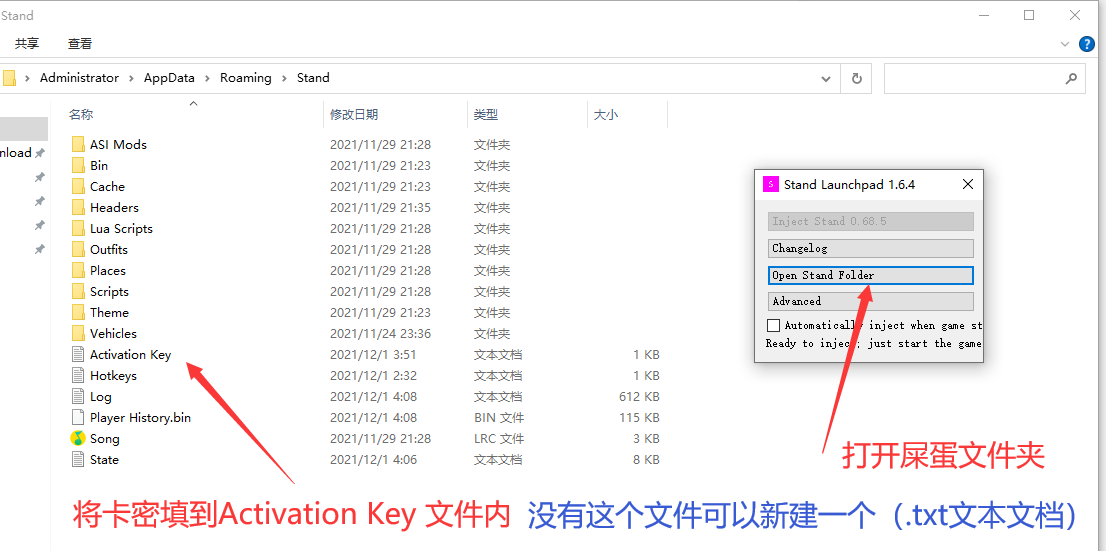The height and width of the screenshot is (551, 1106).
Task: Click the folder icon in address bar
Action: [x=9, y=78]
